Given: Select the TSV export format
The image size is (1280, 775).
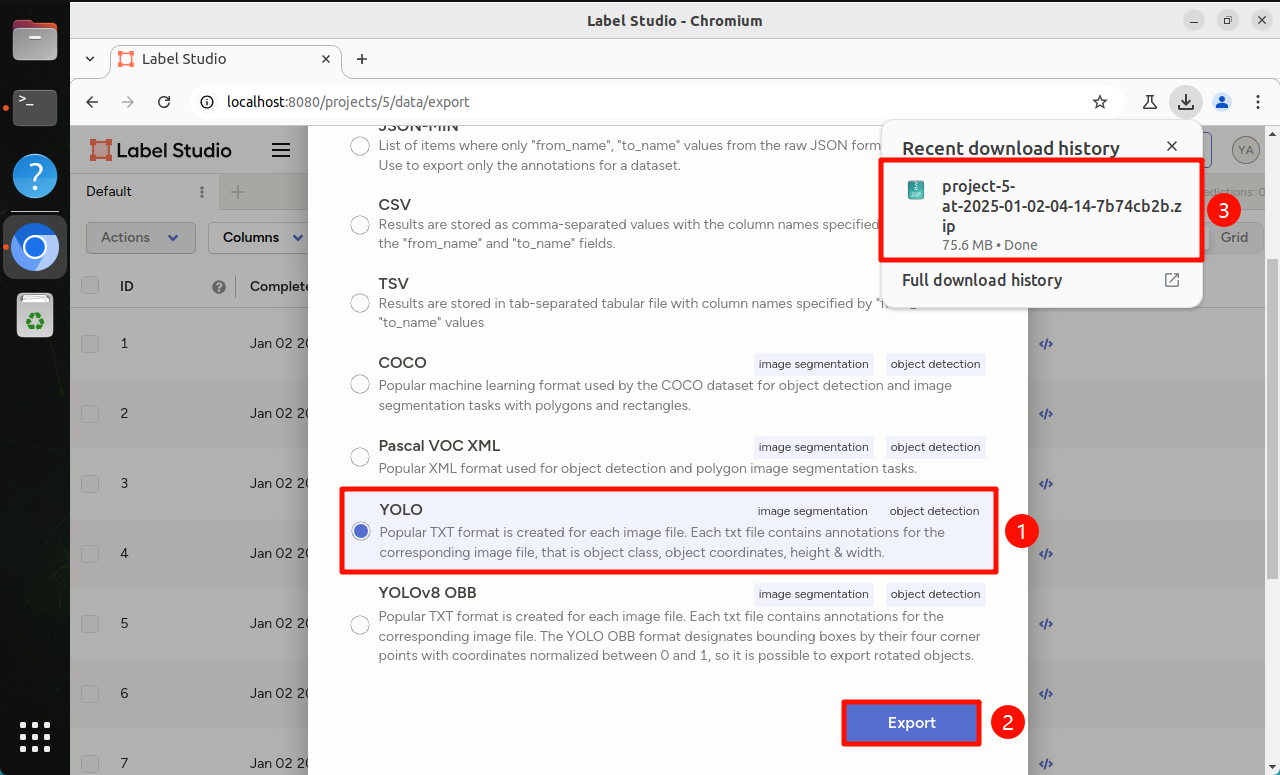Looking at the screenshot, I should pos(360,303).
